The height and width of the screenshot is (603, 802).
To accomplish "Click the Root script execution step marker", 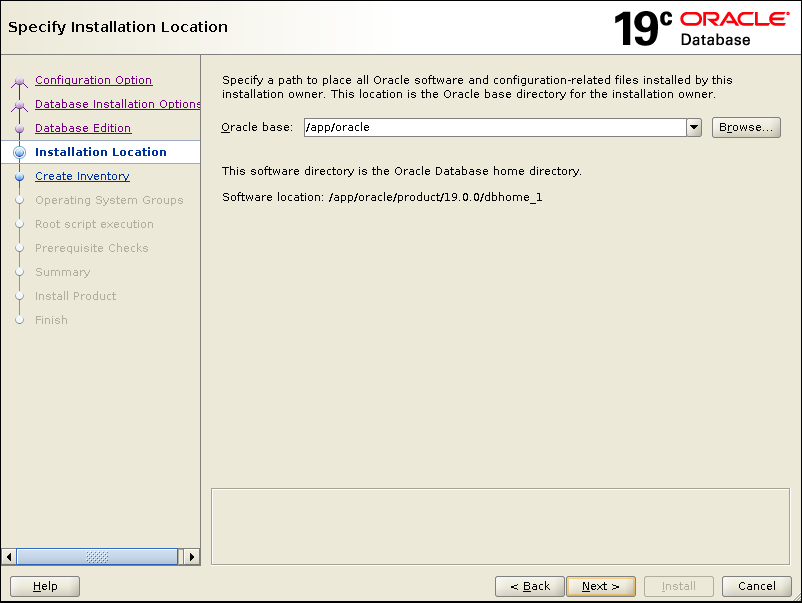I will tap(19, 224).
